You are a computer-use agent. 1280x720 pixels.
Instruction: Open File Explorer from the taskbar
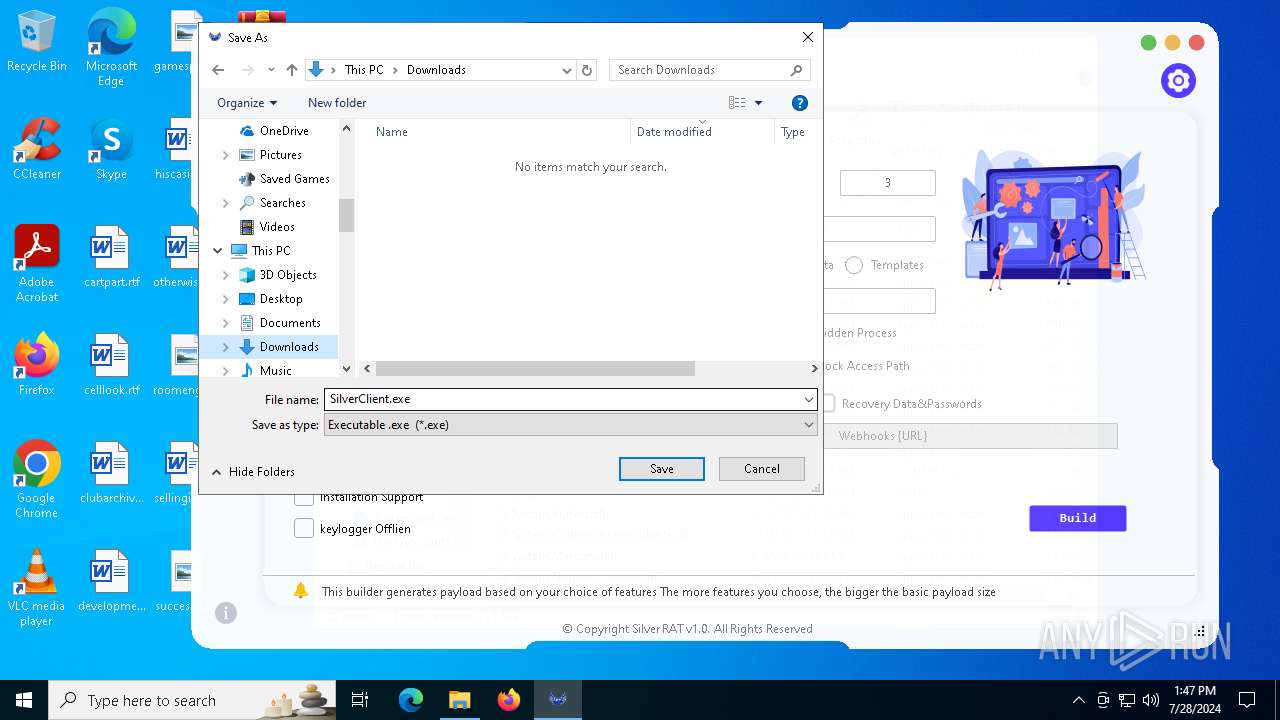pos(459,700)
